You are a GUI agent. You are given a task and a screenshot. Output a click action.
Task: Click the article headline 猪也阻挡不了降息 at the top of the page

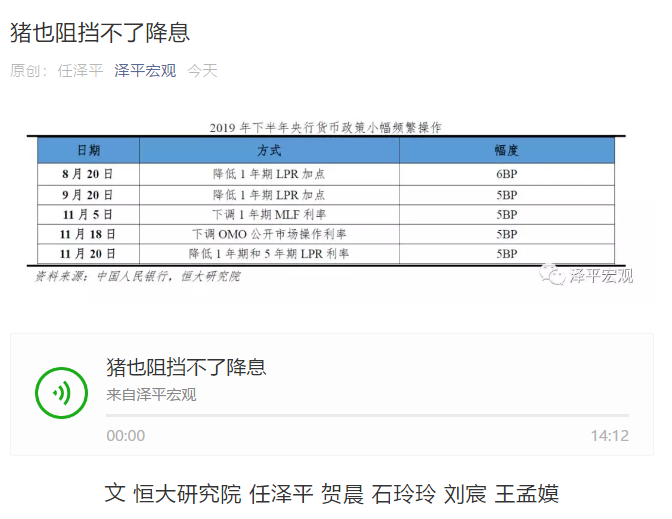coord(100,33)
